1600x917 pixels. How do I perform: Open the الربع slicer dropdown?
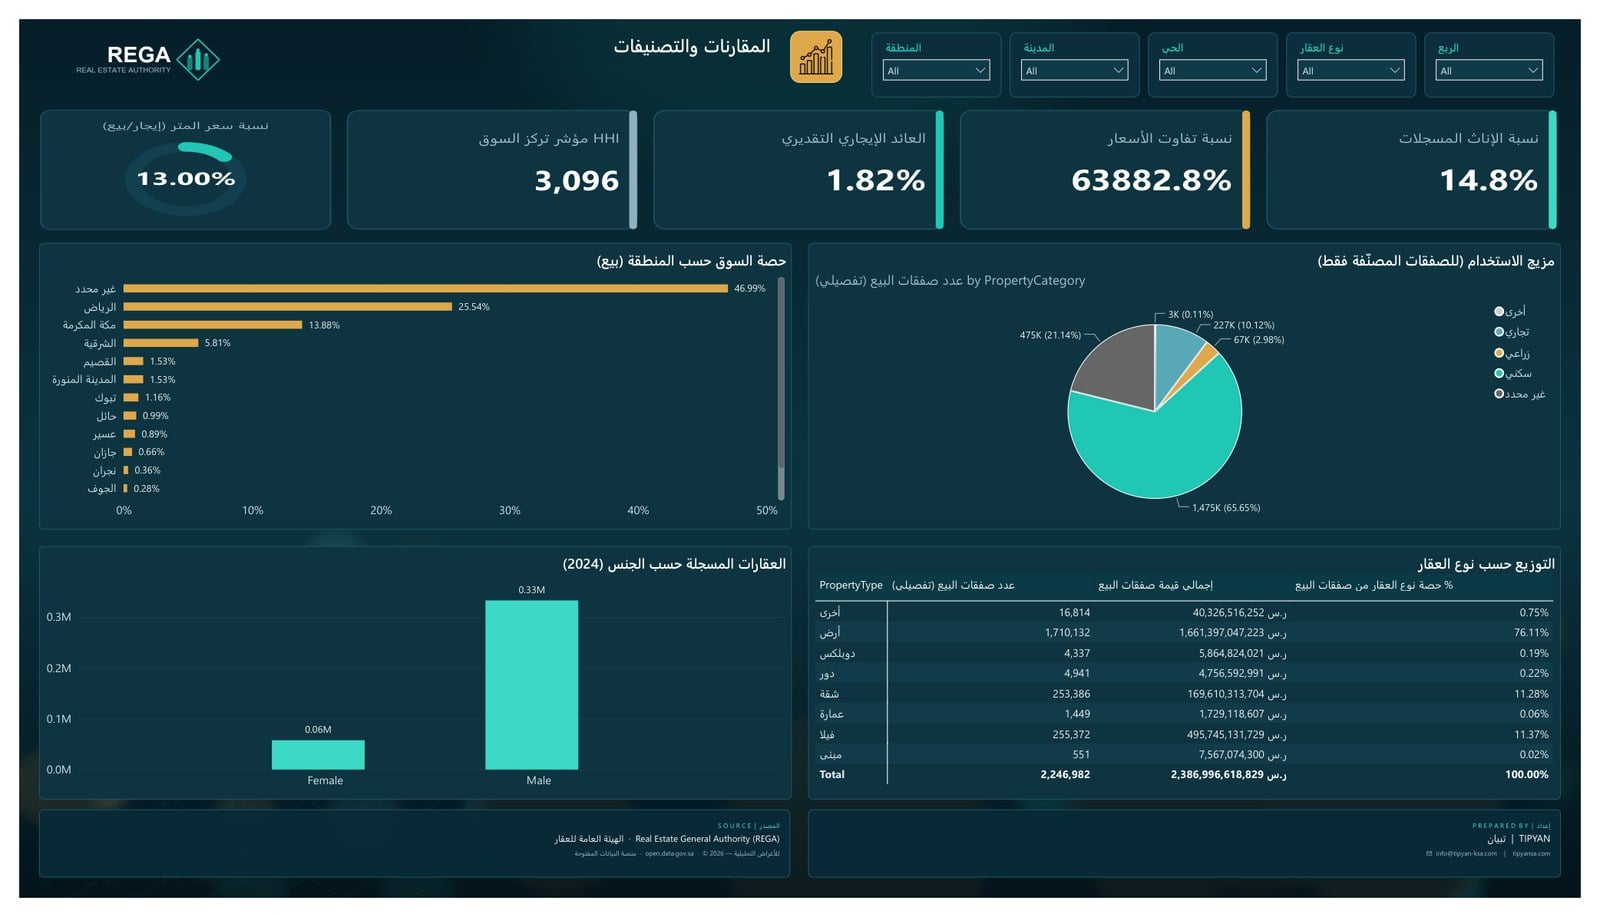(1489, 70)
